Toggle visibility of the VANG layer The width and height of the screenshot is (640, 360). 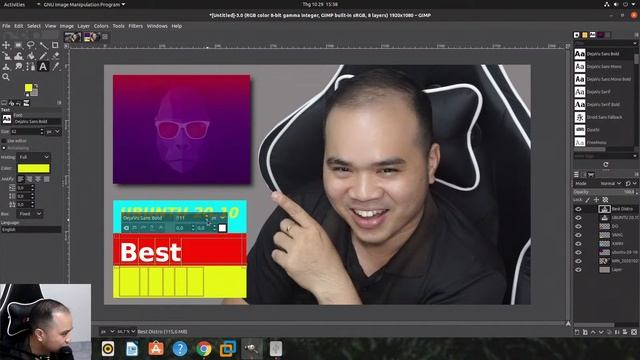[578, 235]
